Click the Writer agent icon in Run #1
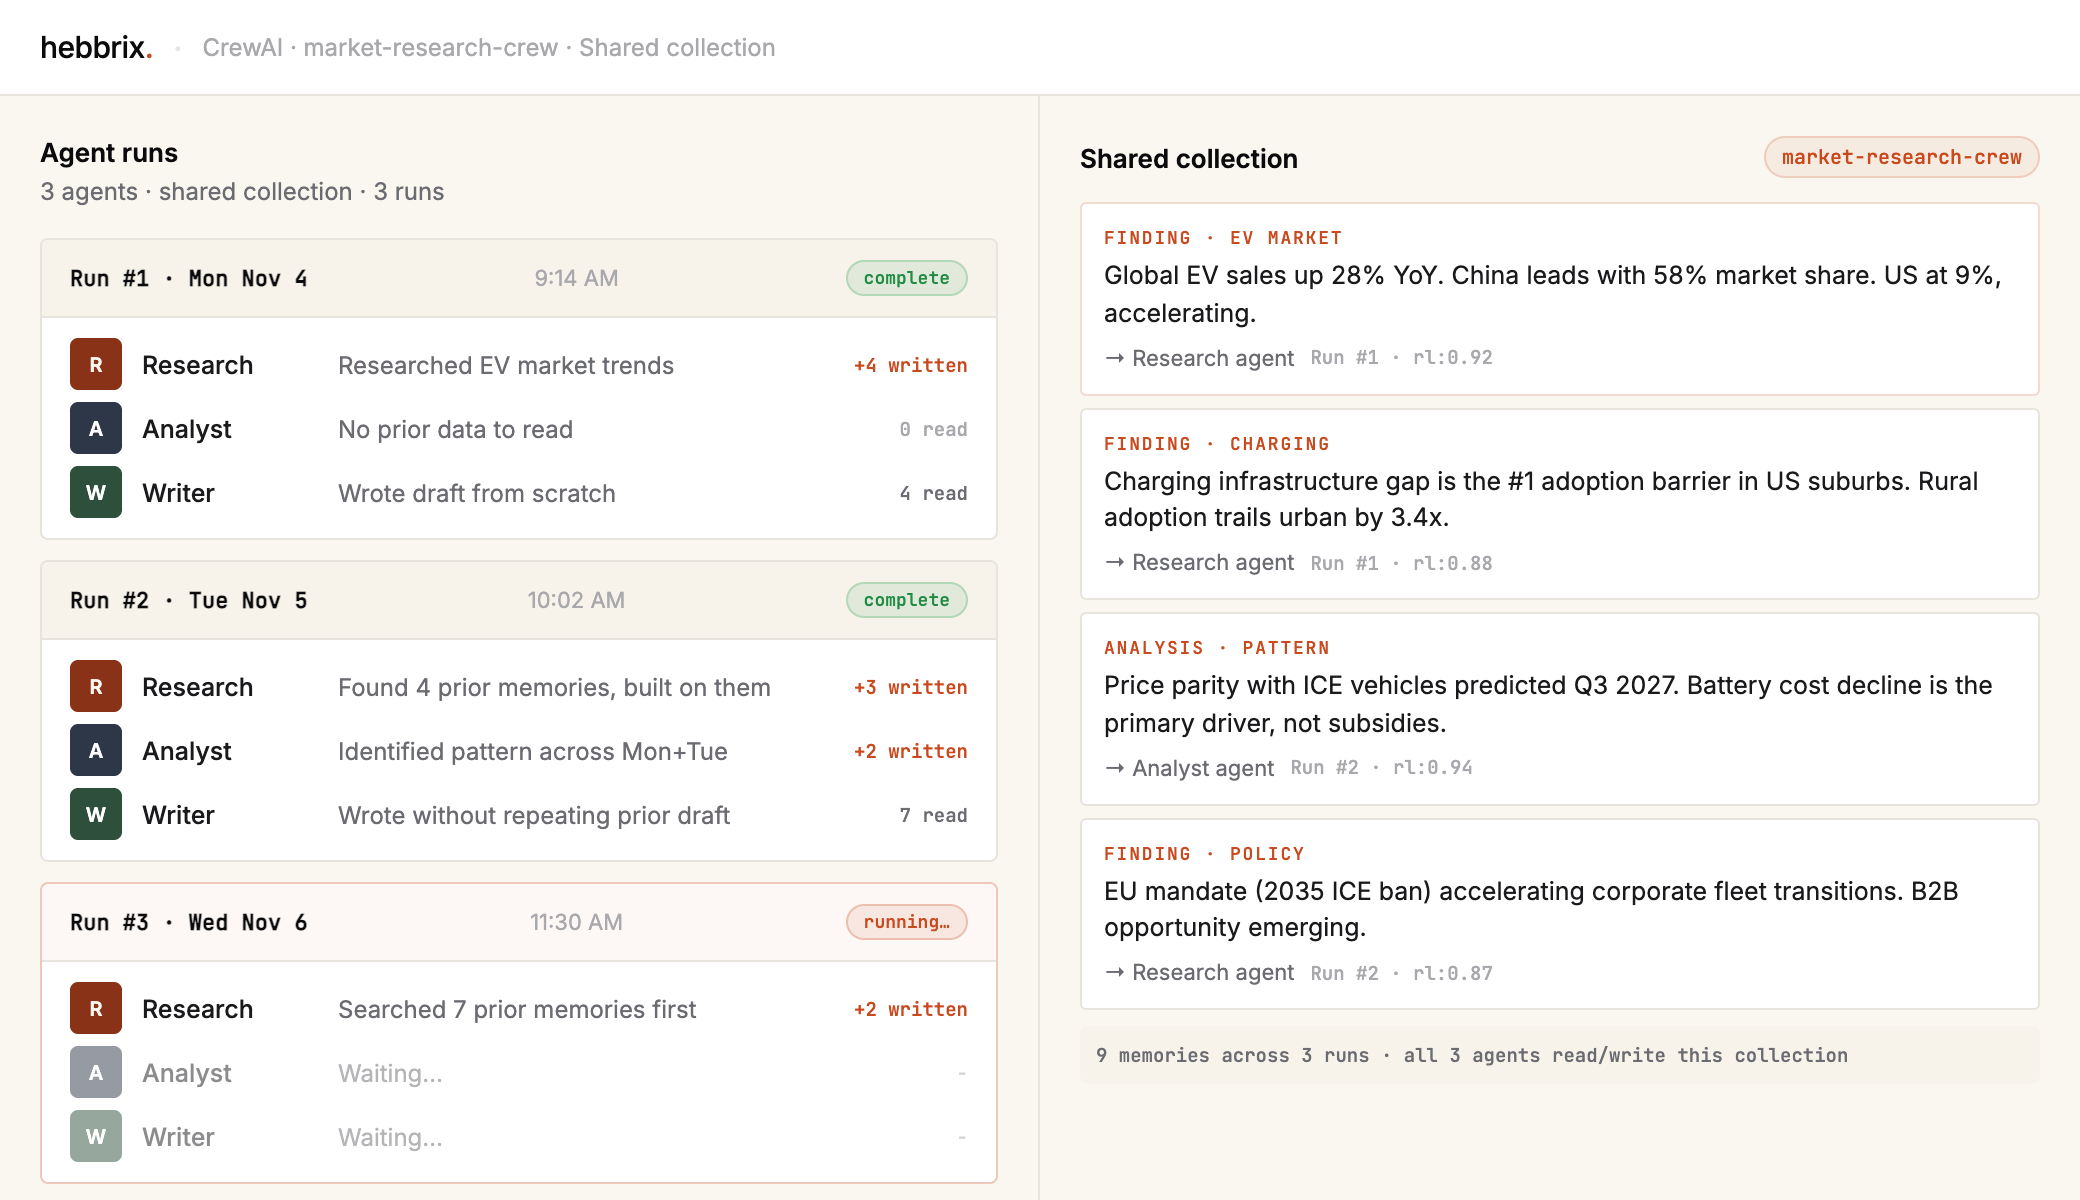The height and width of the screenshot is (1200, 2080). click(x=96, y=492)
